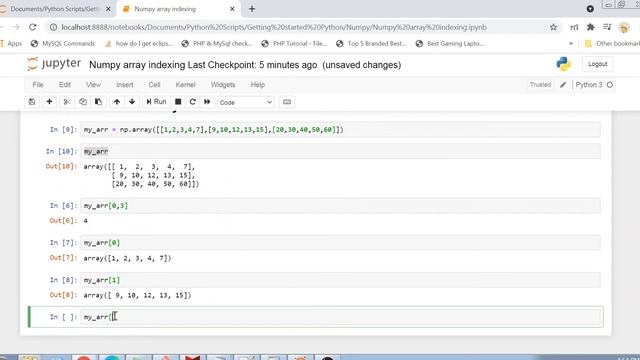Viewport: 640px width, 360px height.
Task: Paste cells below icon
Action: [98, 102]
